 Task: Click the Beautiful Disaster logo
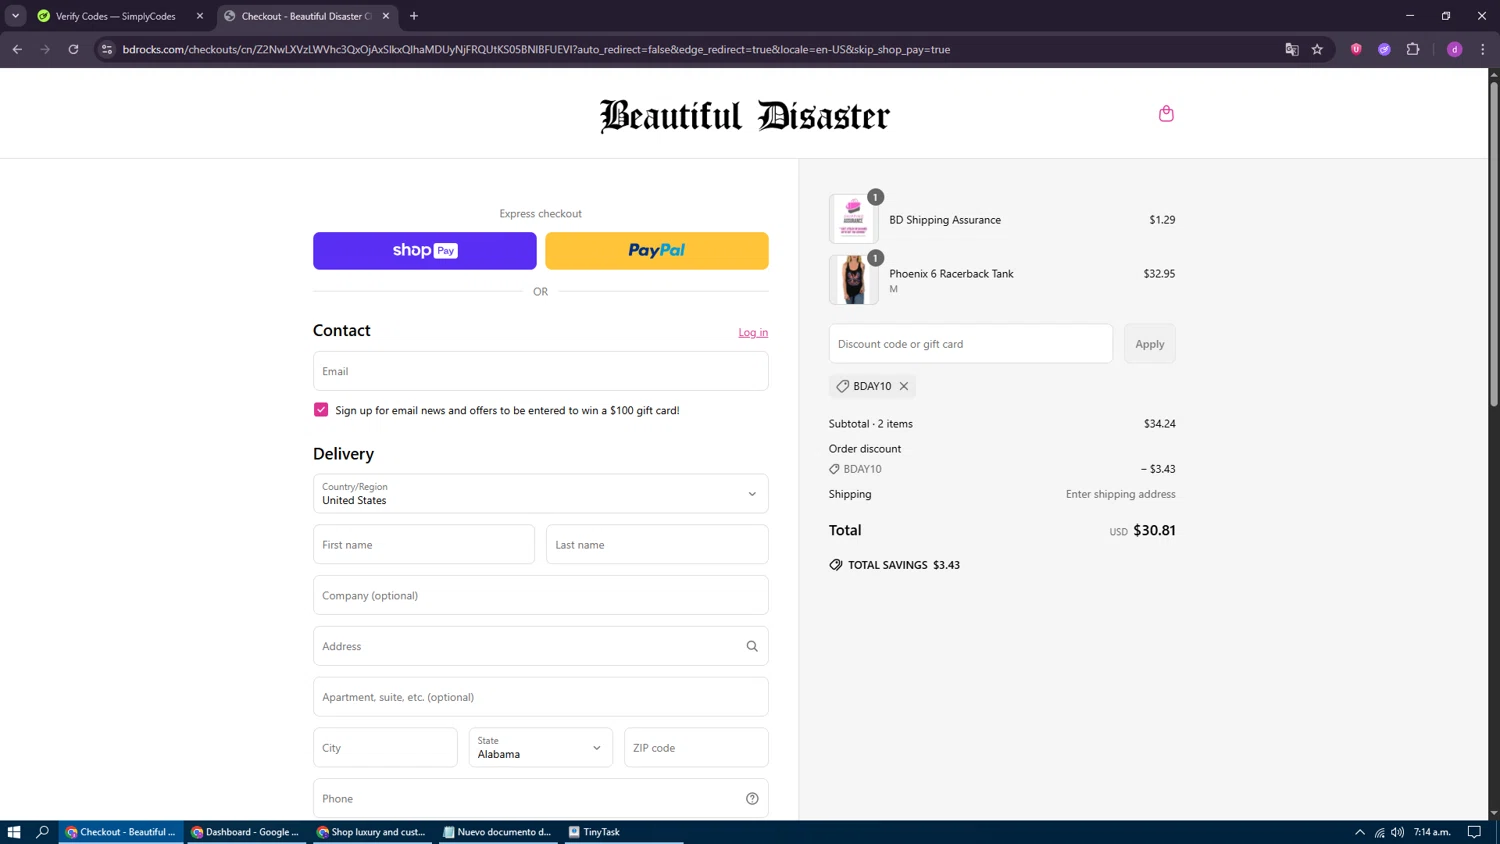coord(744,116)
